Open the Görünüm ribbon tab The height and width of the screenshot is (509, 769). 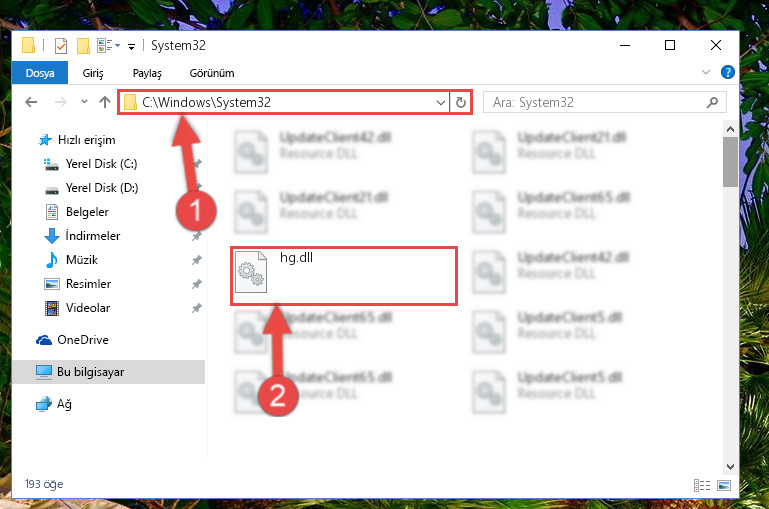pos(212,73)
